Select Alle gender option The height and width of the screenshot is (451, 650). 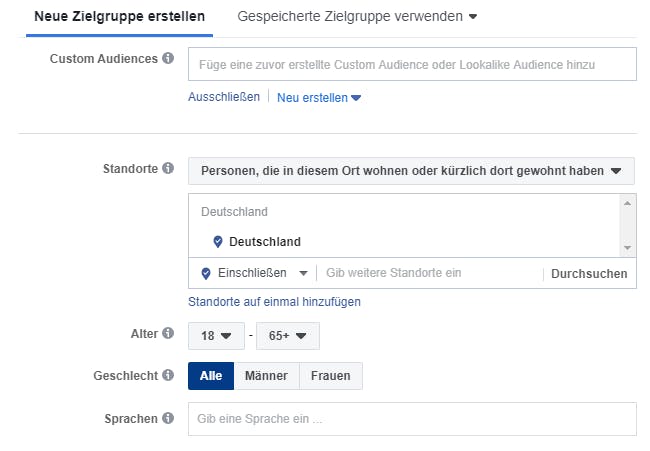tap(211, 376)
